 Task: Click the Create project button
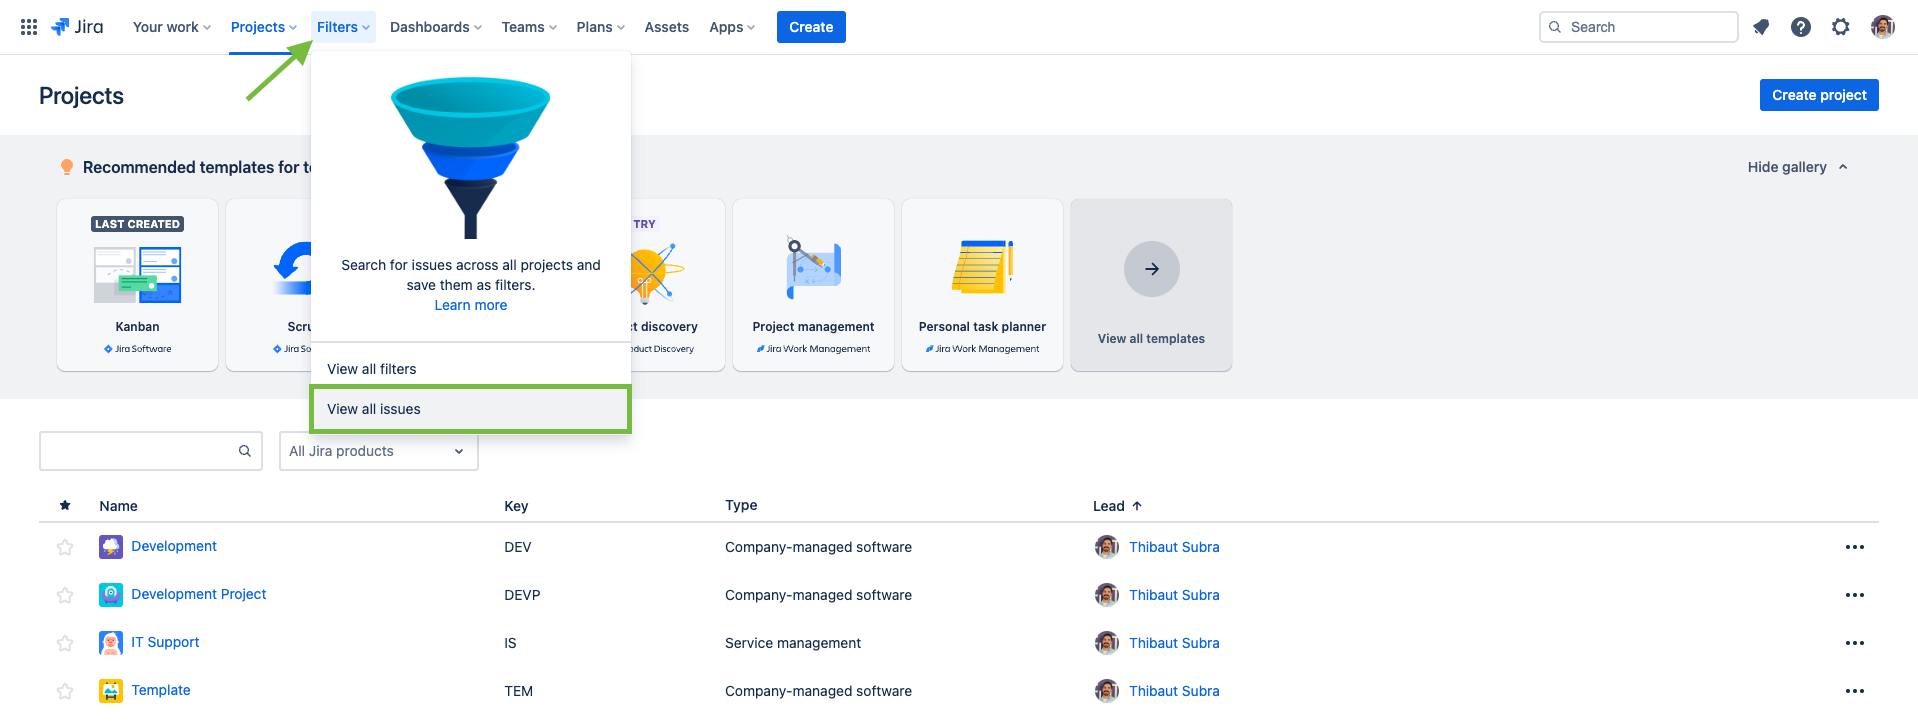[1818, 95]
